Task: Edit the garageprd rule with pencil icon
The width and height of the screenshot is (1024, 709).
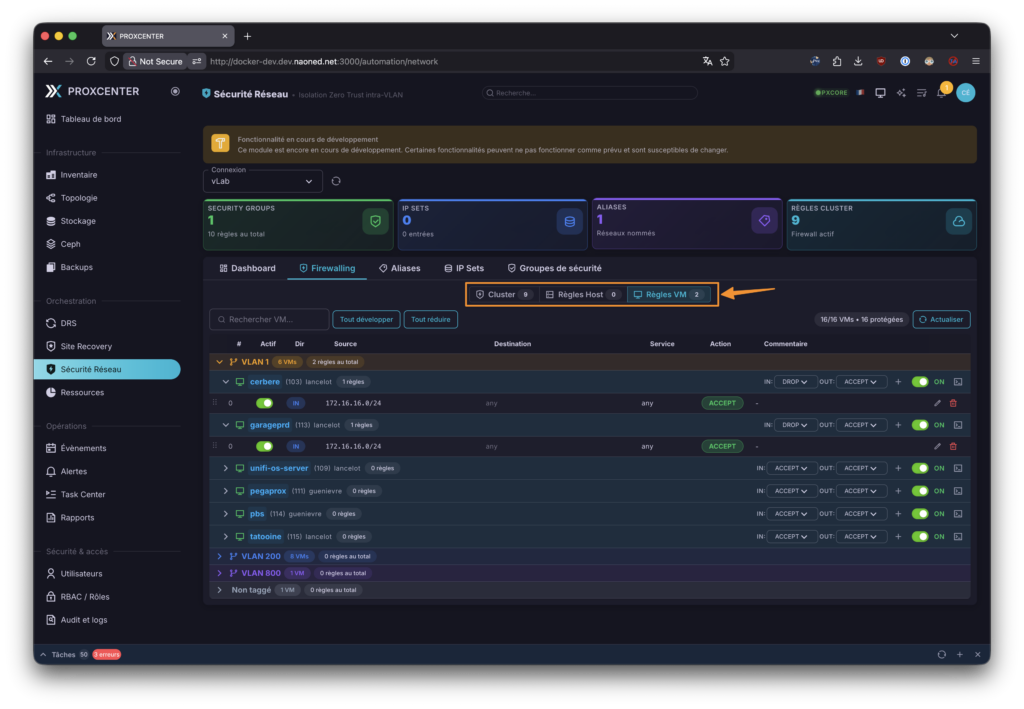Action: tap(937, 446)
